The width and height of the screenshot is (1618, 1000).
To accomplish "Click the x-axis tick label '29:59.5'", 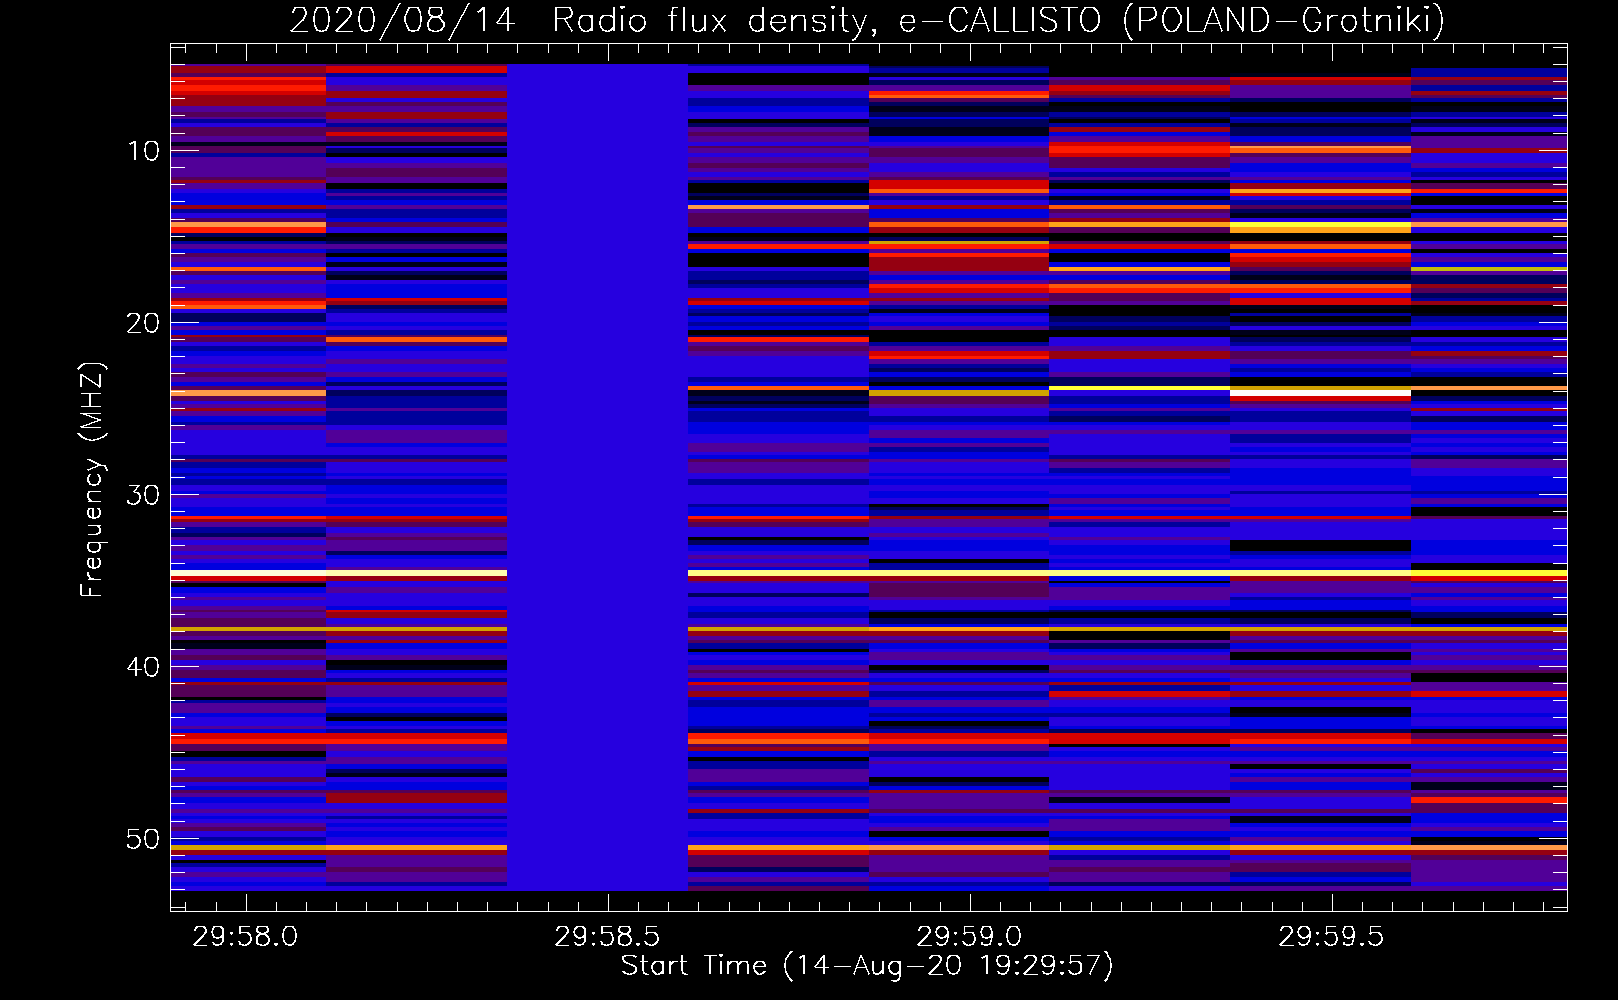I will tap(1331, 937).
